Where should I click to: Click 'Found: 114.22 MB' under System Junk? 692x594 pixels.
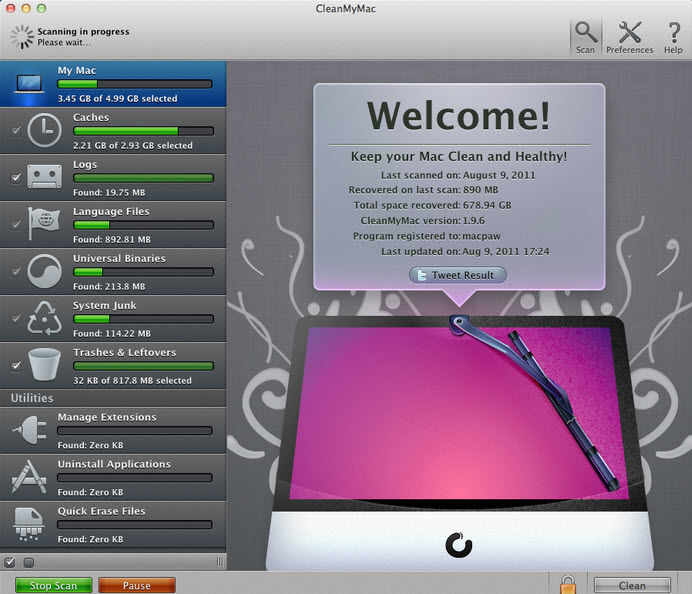click(x=112, y=334)
